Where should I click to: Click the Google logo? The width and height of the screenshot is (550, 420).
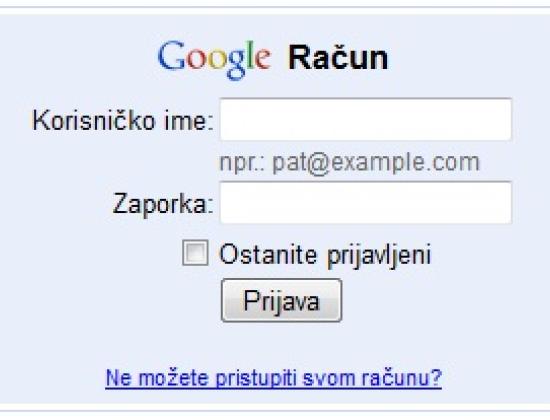pyautogui.click(x=214, y=60)
